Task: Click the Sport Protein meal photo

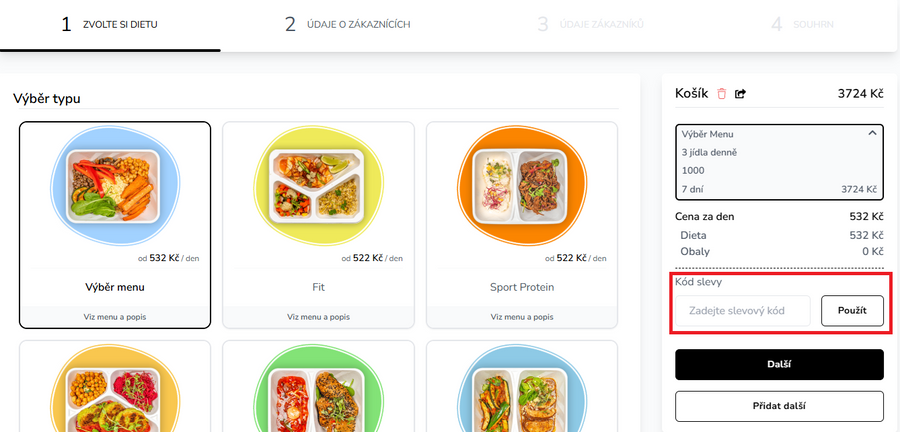Action: click(522, 185)
